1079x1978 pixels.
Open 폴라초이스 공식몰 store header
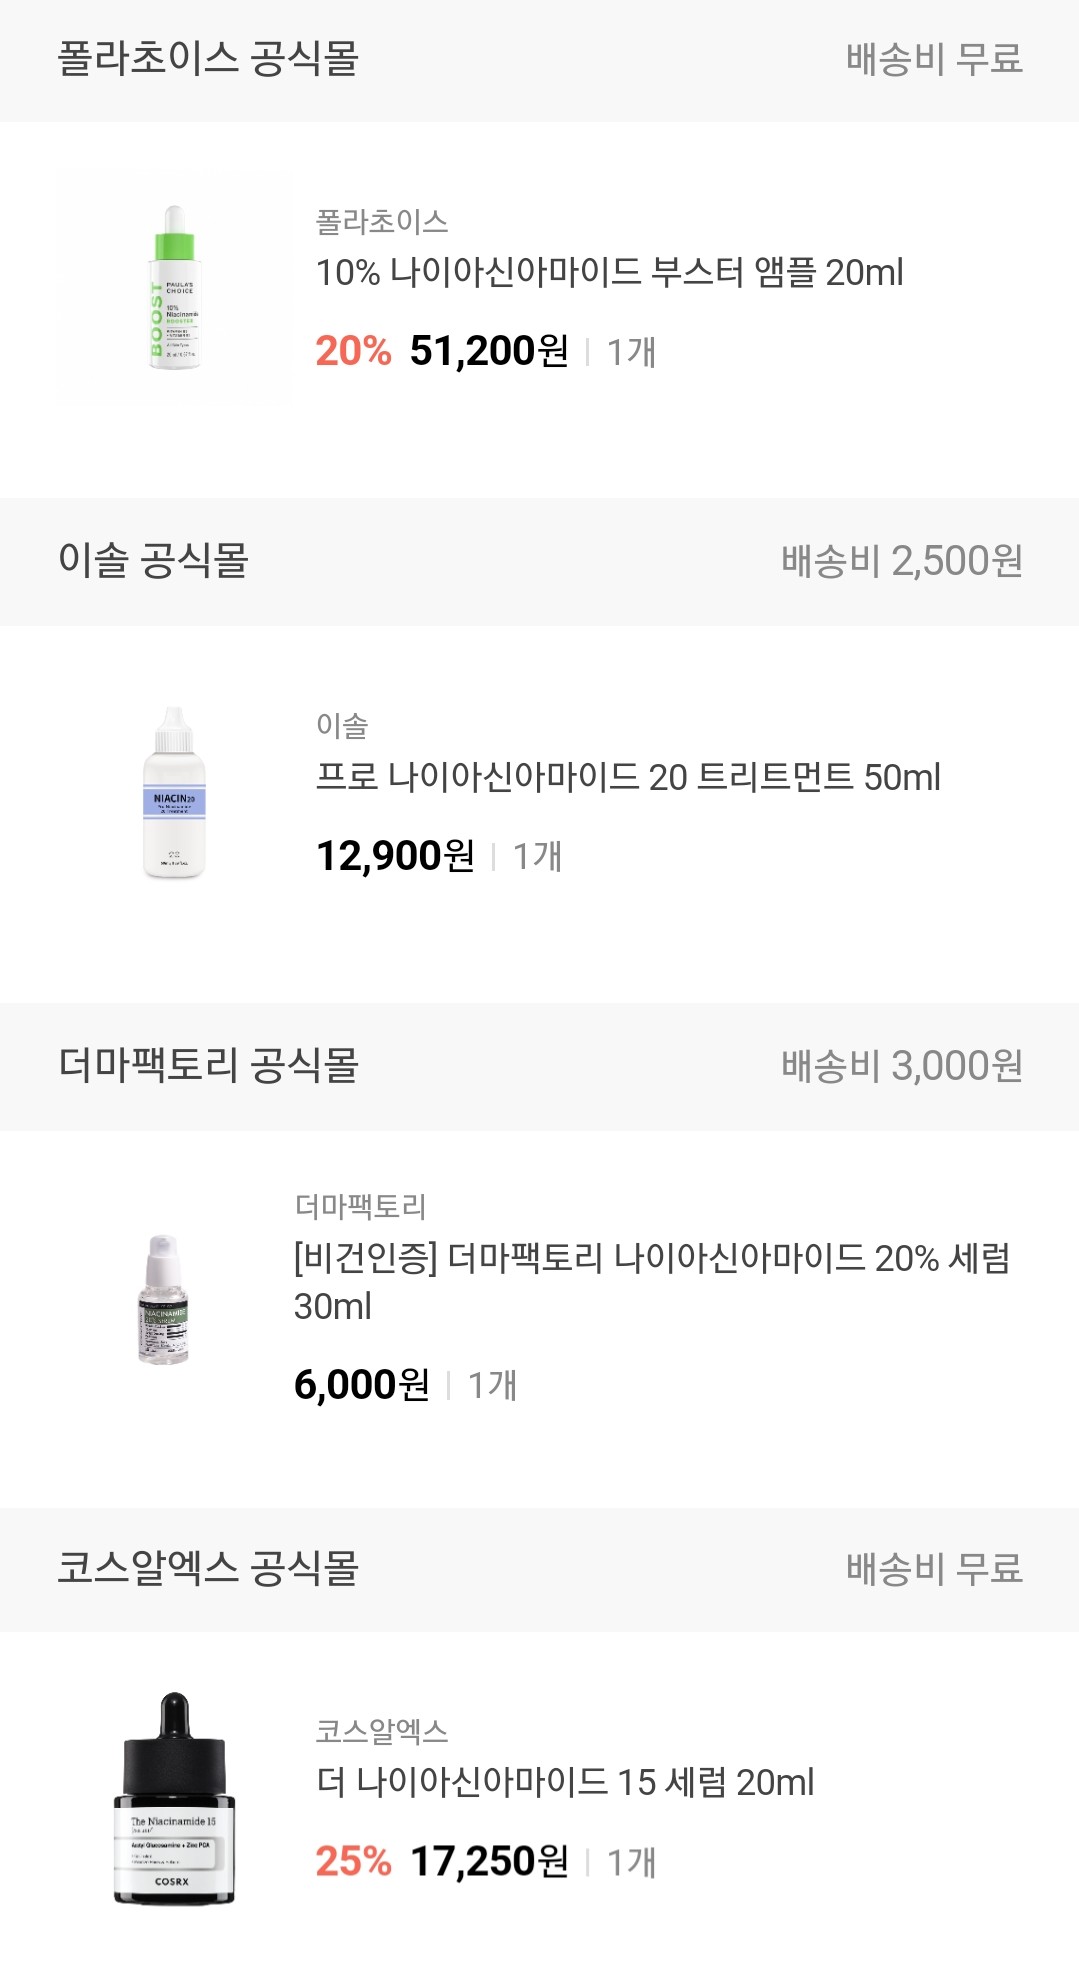point(208,58)
